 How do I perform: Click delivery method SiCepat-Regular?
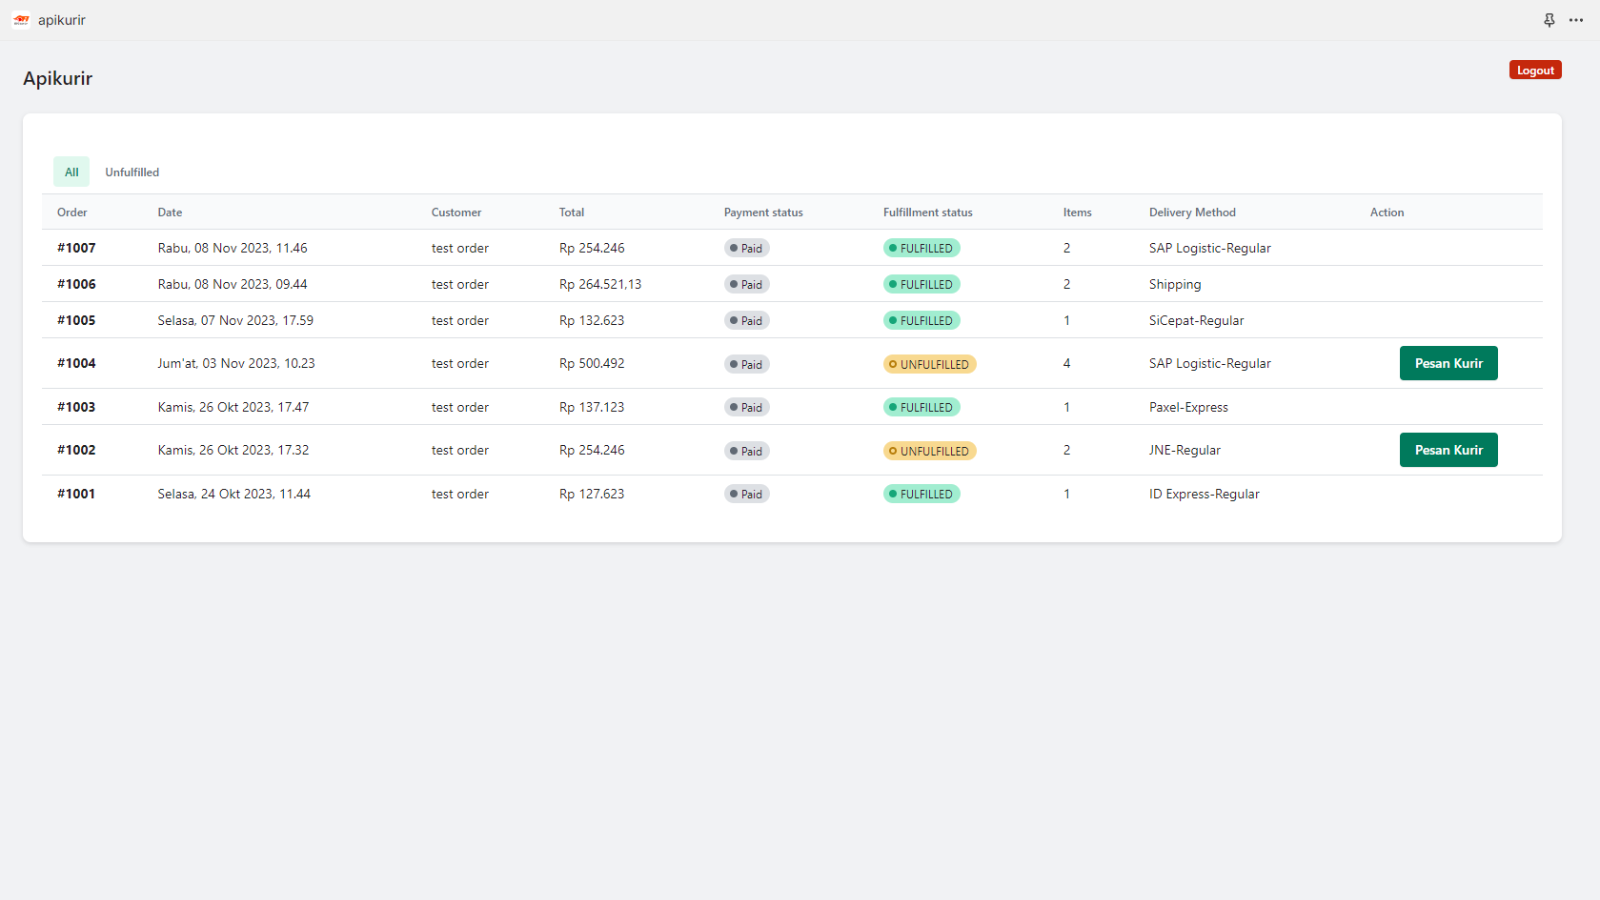pyautogui.click(x=1196, y=320)
